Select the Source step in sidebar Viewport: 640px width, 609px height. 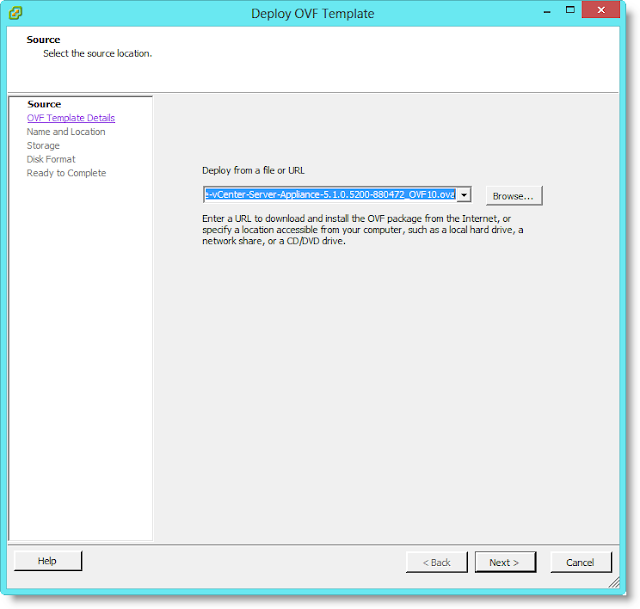[44, 104]
